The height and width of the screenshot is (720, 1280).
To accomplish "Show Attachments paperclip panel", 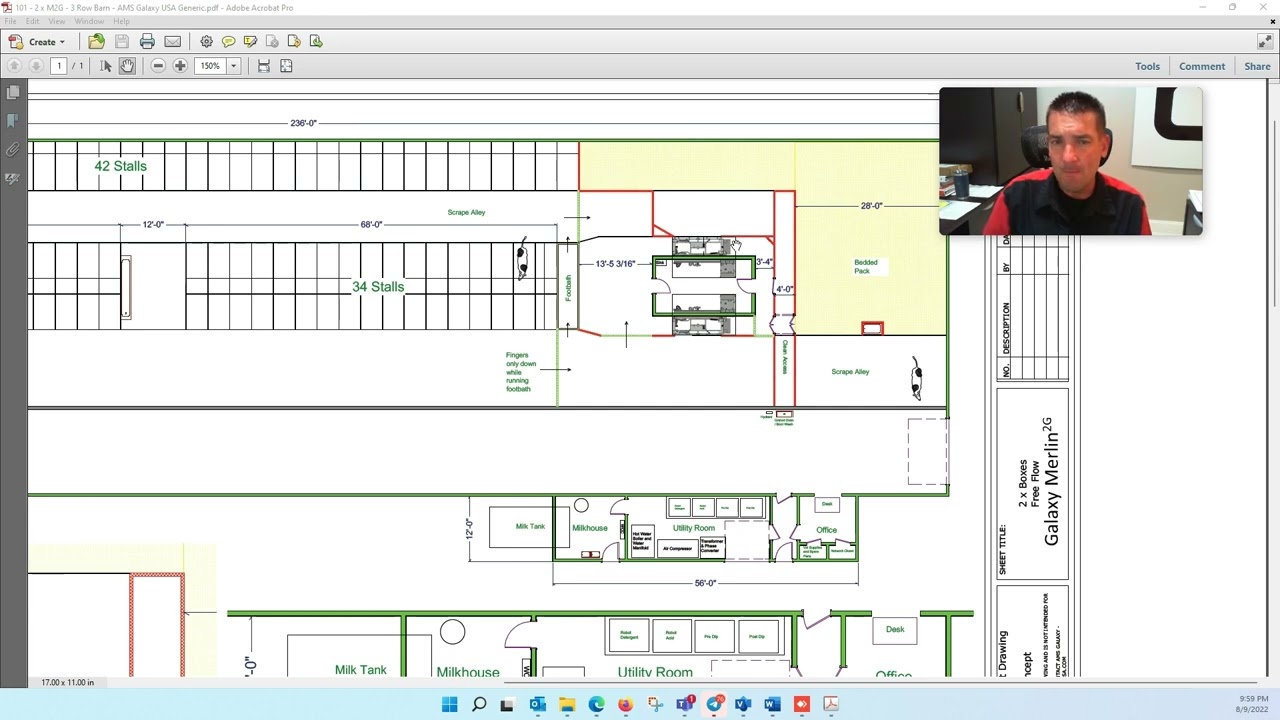I will 13,150.
